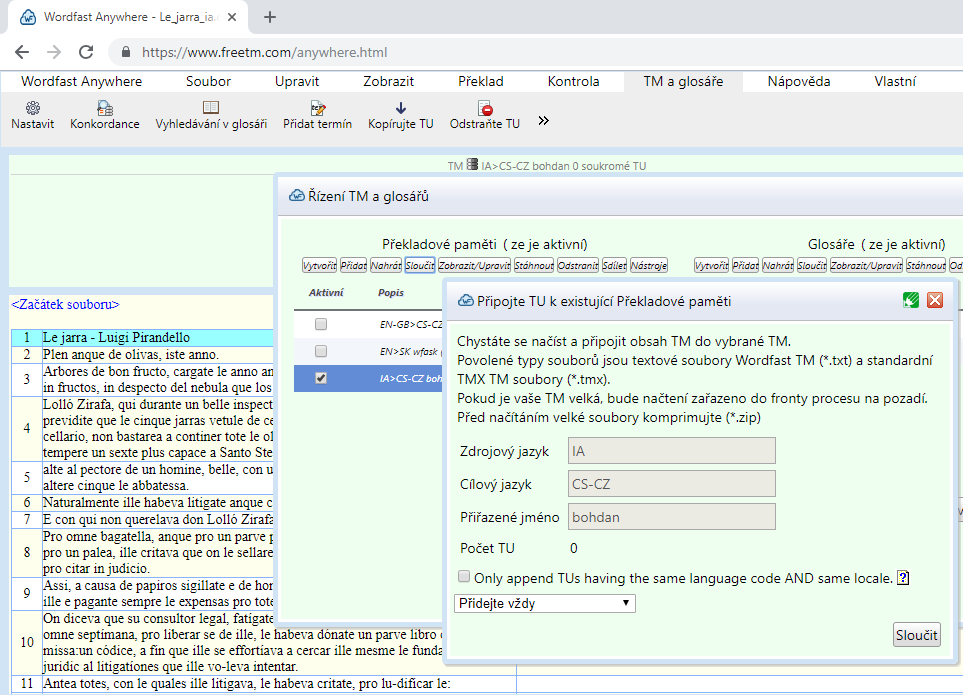Click Kopírujte TU arrow icon
The width and height of the screenshot is (963, 695).
coord(400,108)
